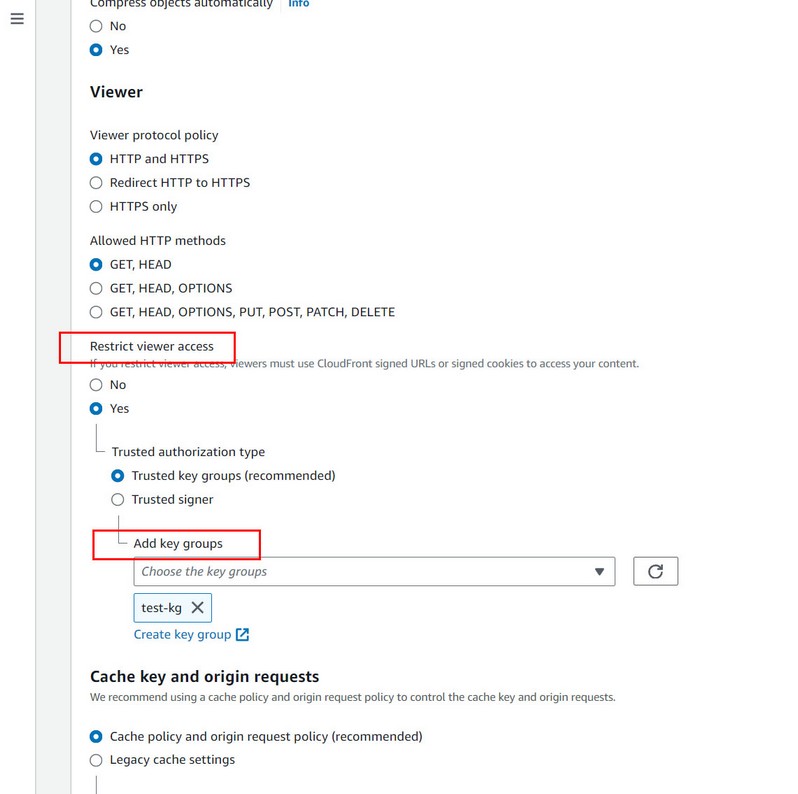The width and height of the screenshot is (798, 794).
Task: Click the refresh key groups icon
Action: tap(655, 571)
